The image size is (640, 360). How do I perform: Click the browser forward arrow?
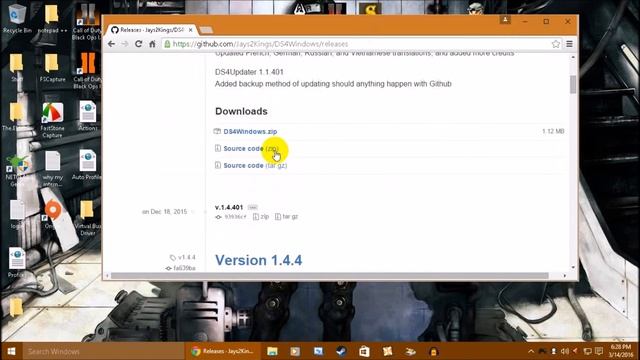(x=124, y=44)
